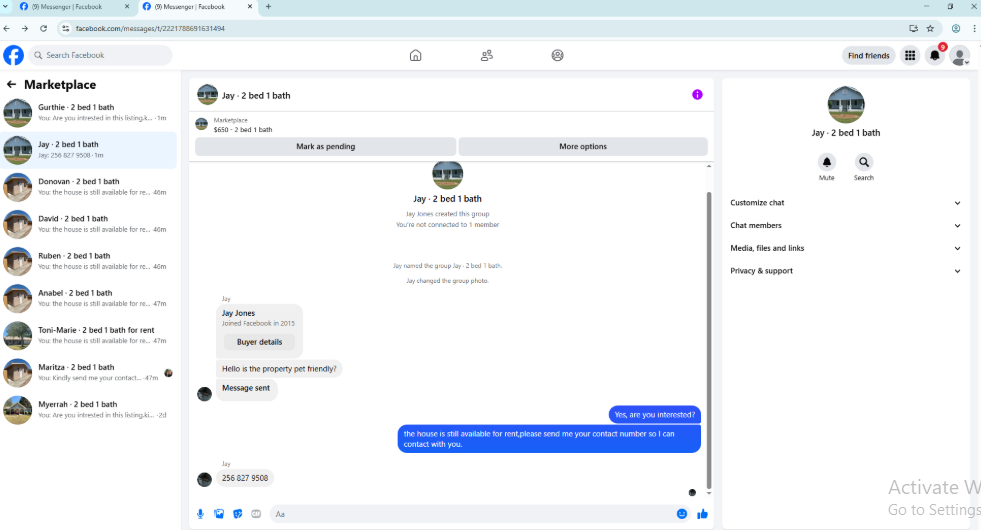The width and height of the screenshot is (981, 530).
Task: Click the install app icon in address bar
Action: 913,28
